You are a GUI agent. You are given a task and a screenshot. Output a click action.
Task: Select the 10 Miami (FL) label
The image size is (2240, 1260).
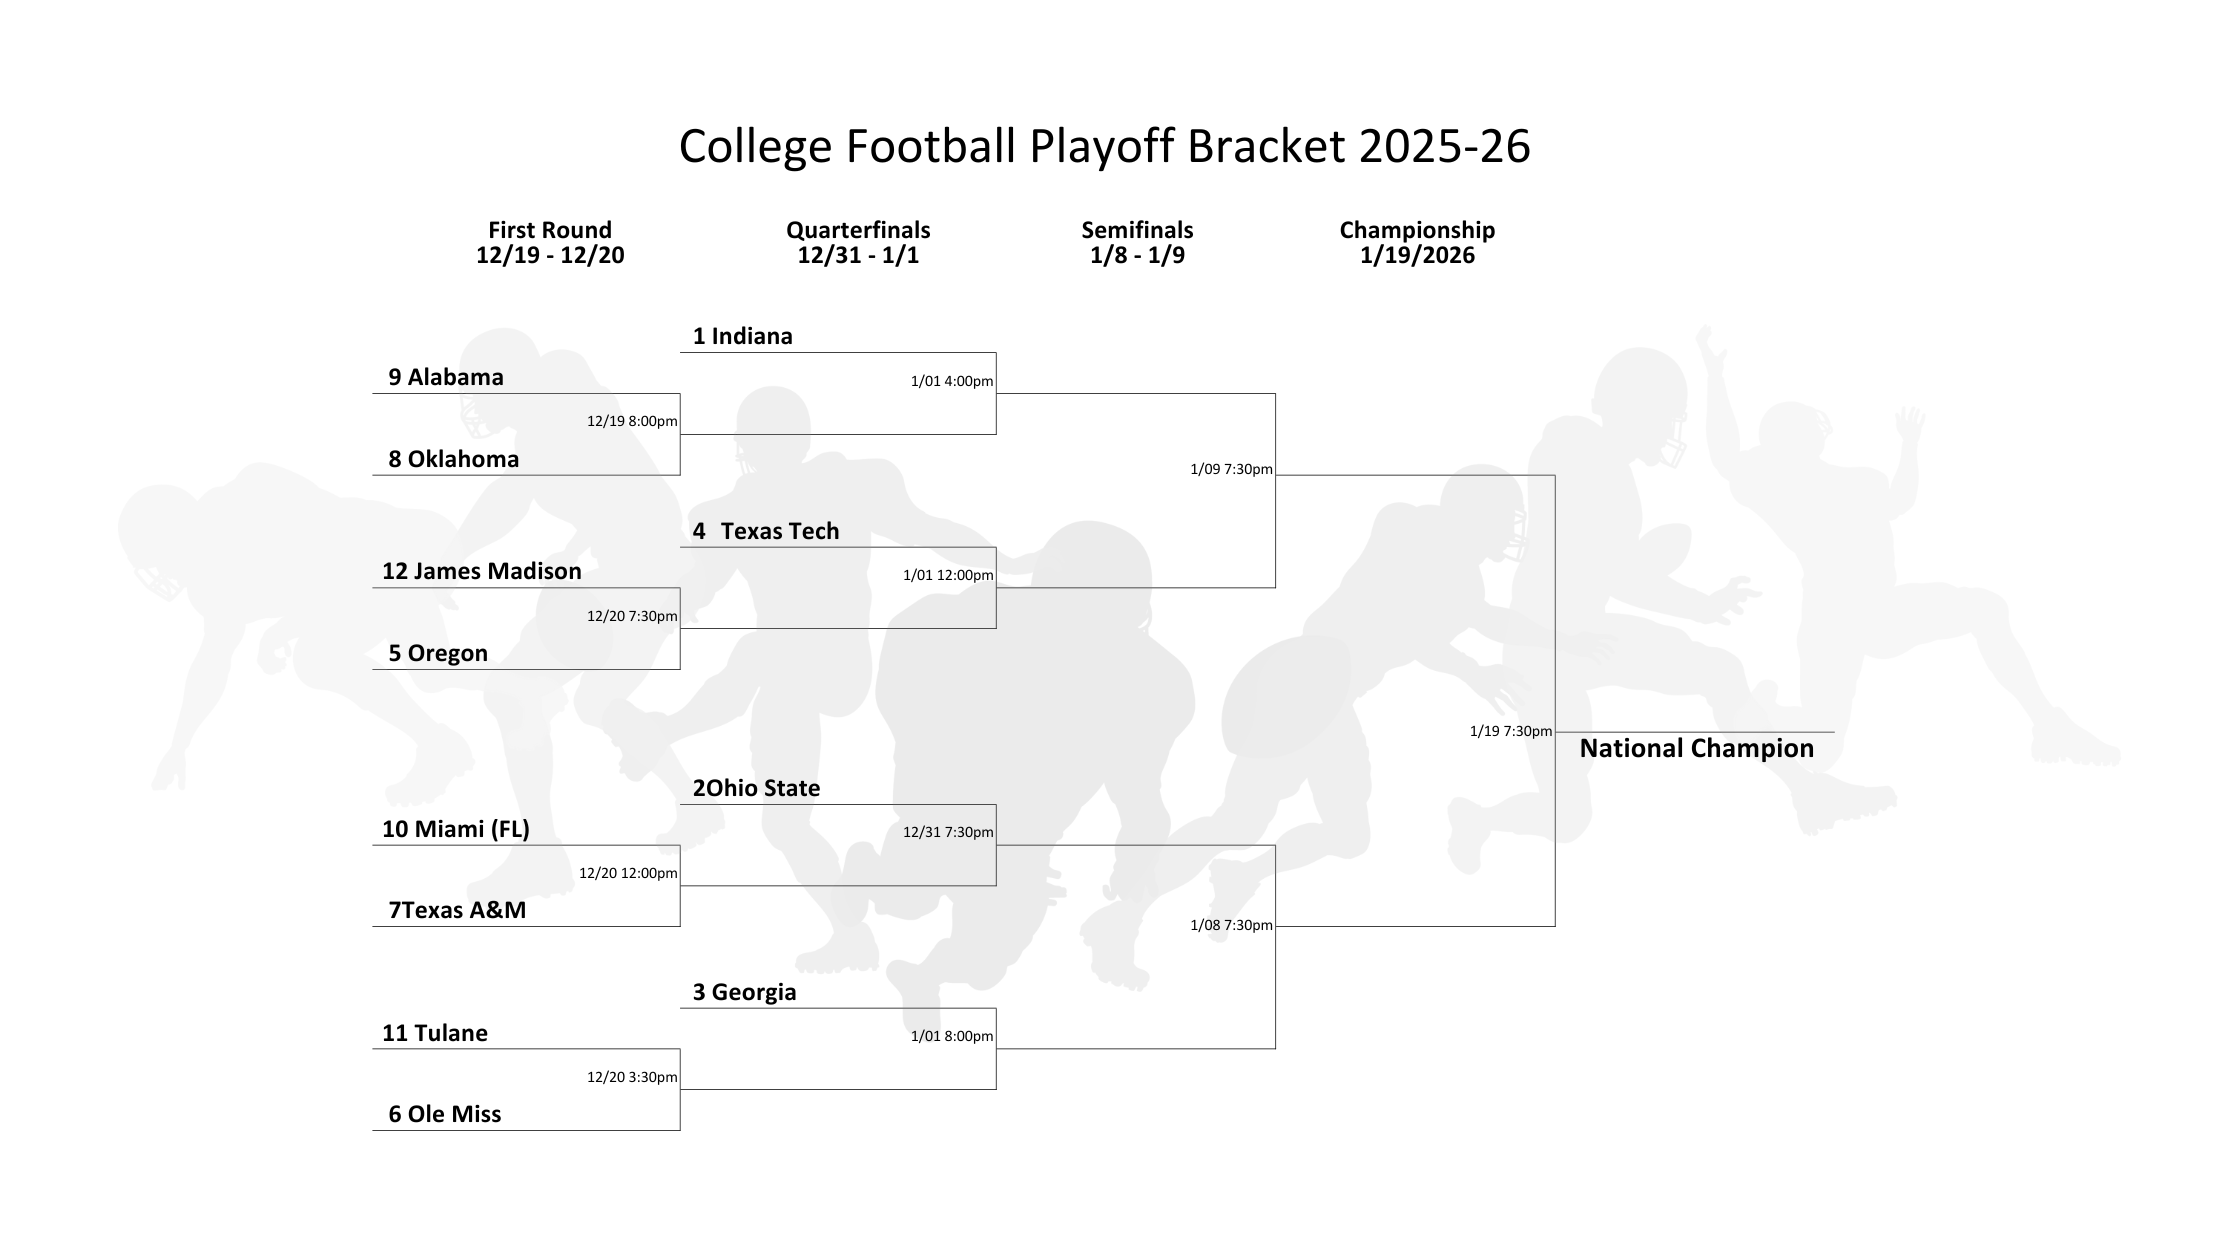[456, 829]
